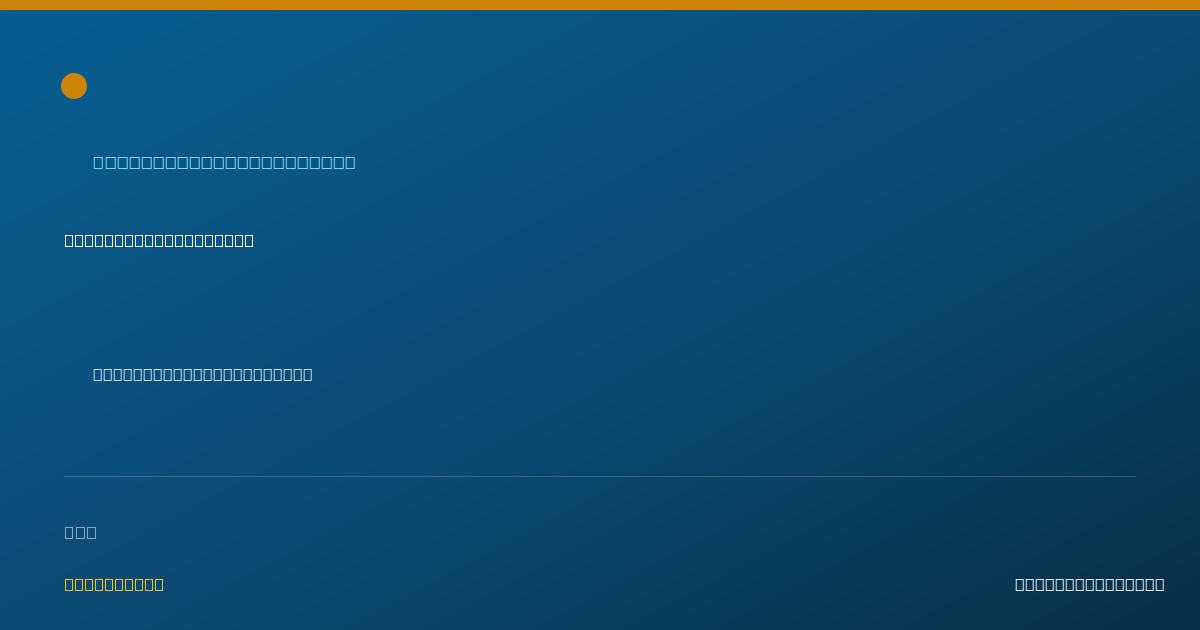
Task: Click the last character of the light blue subtitle
Action: [350, 162]
